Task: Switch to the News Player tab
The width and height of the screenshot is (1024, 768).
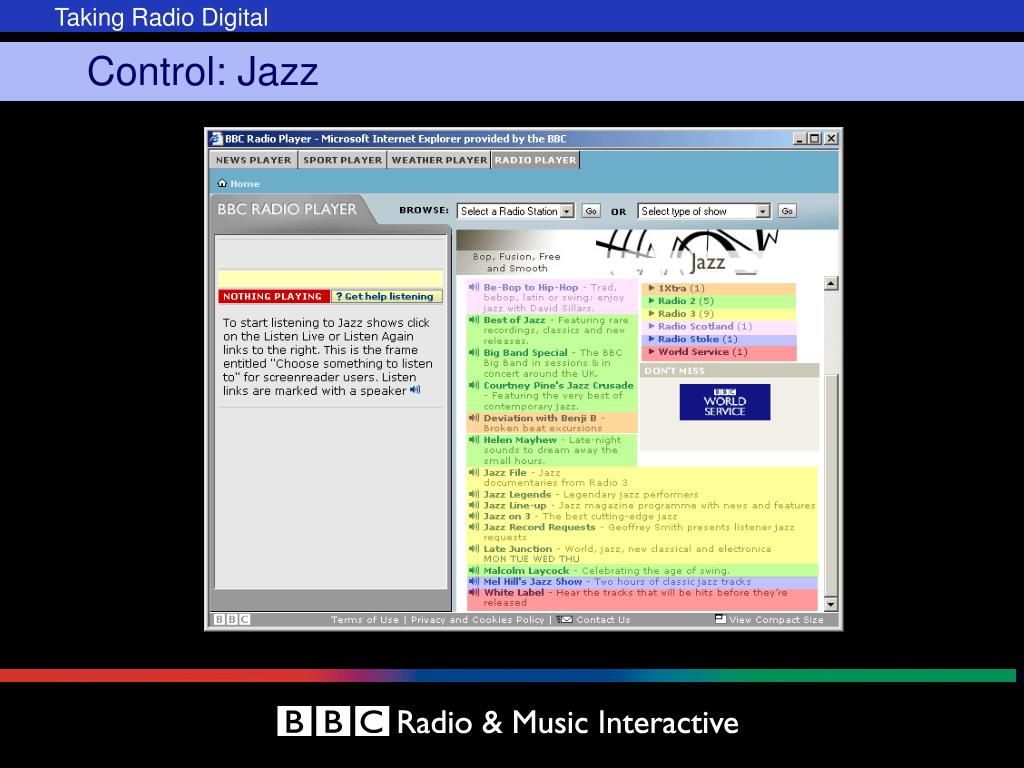Action: pyautogui.click(x=253, y=160)
